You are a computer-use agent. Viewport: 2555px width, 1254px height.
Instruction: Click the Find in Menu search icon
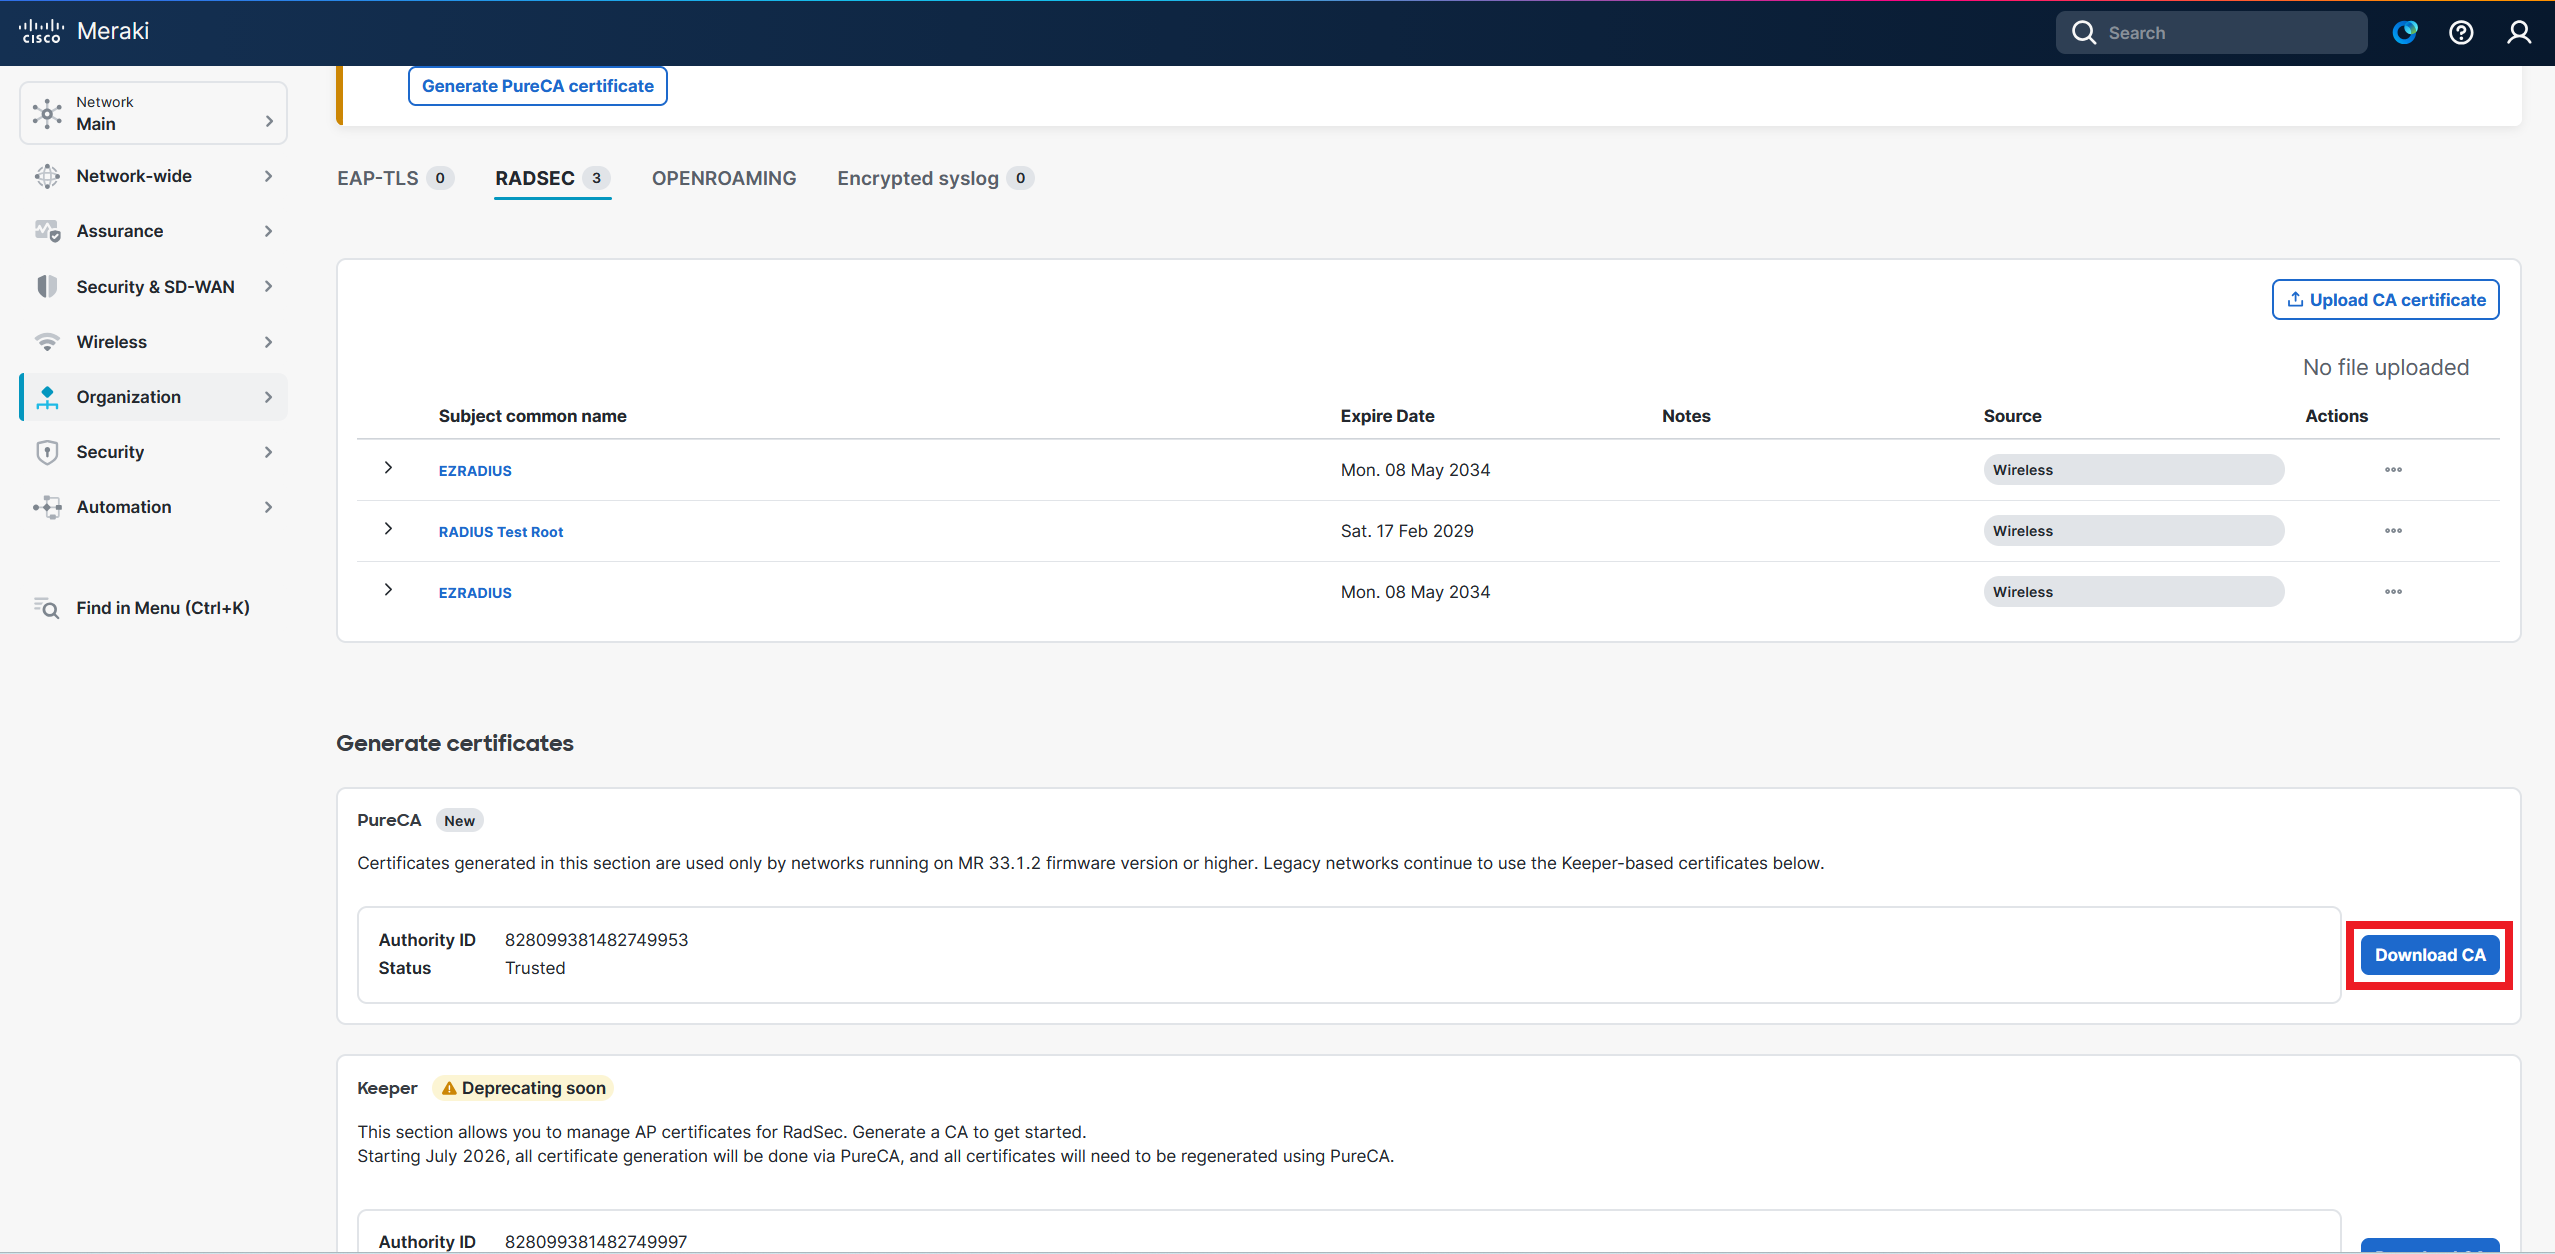pyautogui.click(x=47, y=608)
